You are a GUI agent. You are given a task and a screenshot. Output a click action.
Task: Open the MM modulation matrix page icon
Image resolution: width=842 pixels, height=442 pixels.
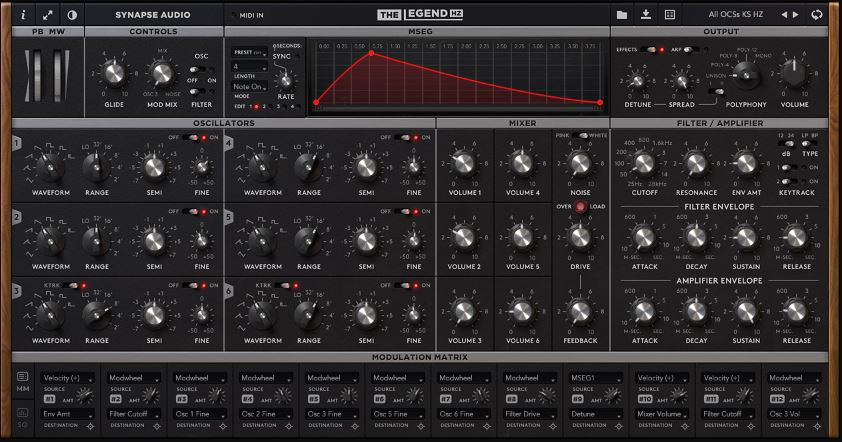click(x=23, y=377)
